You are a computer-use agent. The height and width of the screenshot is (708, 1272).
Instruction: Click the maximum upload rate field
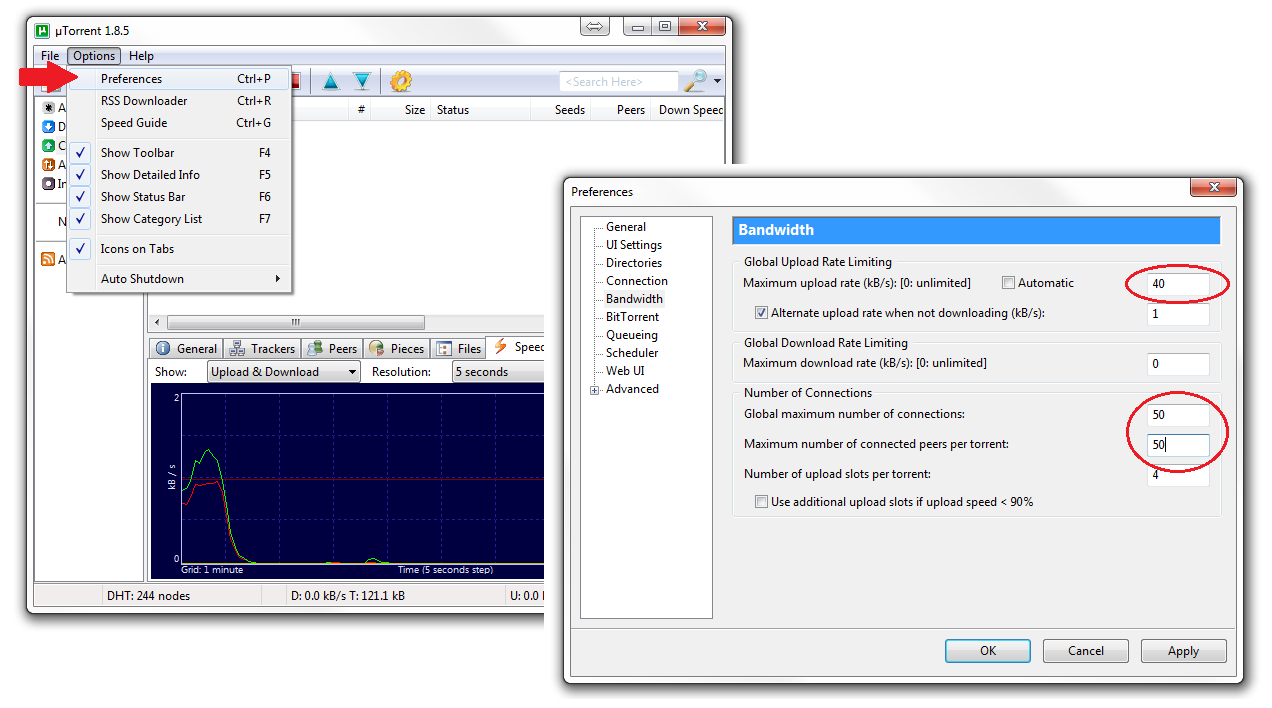1178,283
